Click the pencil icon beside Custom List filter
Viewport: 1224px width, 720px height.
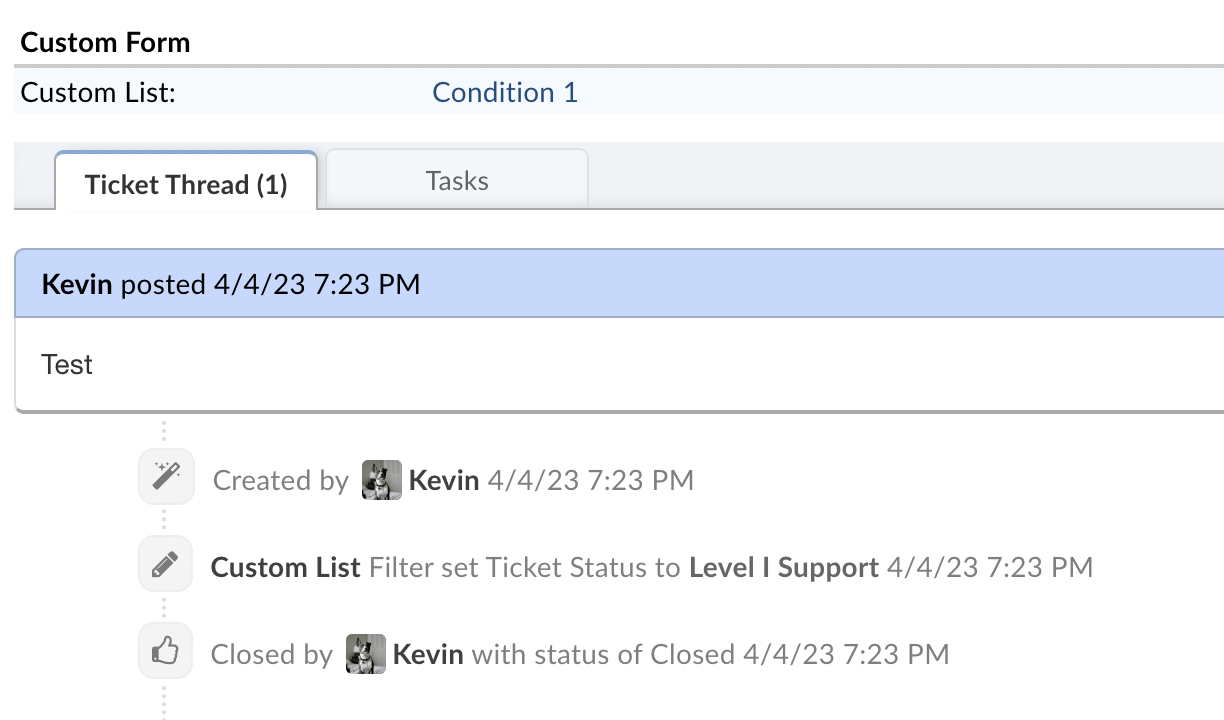pyautogui.click(x=165, y=566)
